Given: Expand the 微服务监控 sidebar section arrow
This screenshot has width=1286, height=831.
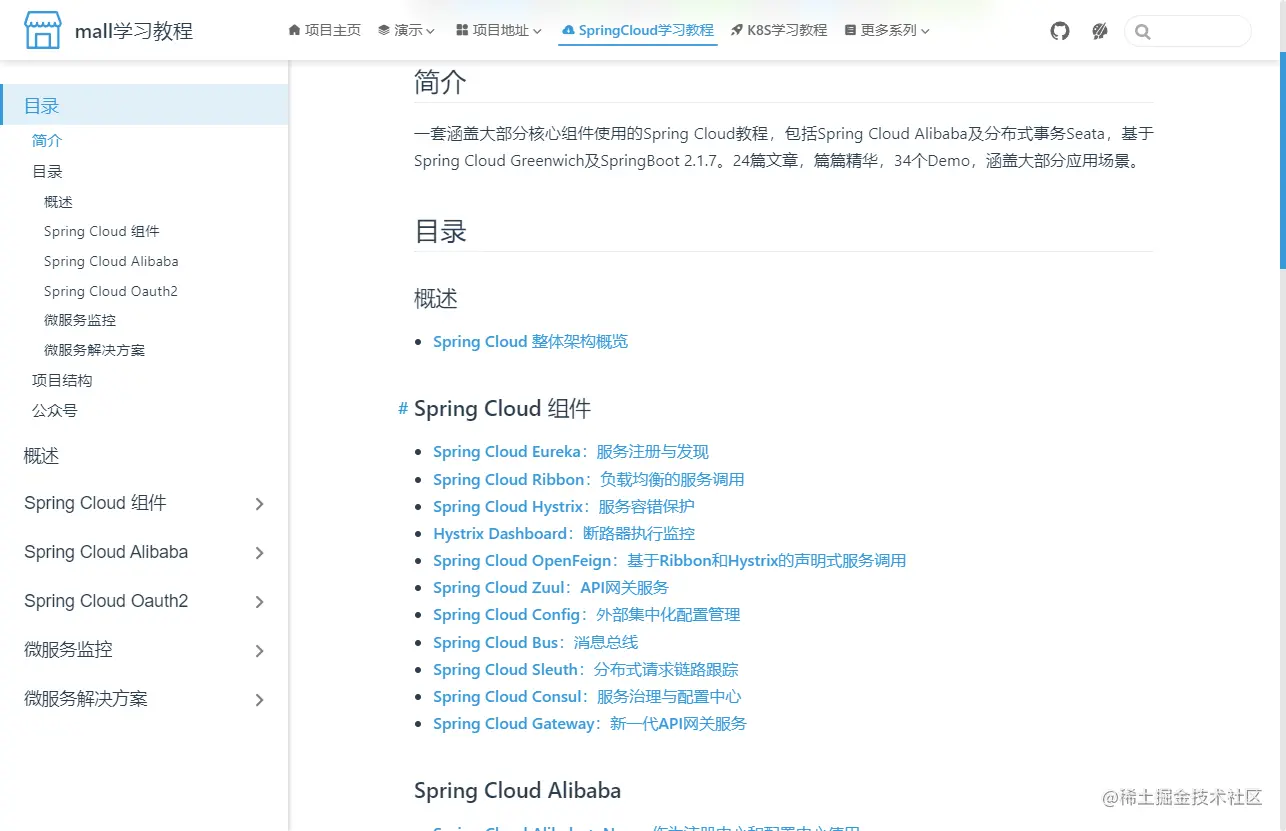Looking at the screenshot, I should pos(259,651).
